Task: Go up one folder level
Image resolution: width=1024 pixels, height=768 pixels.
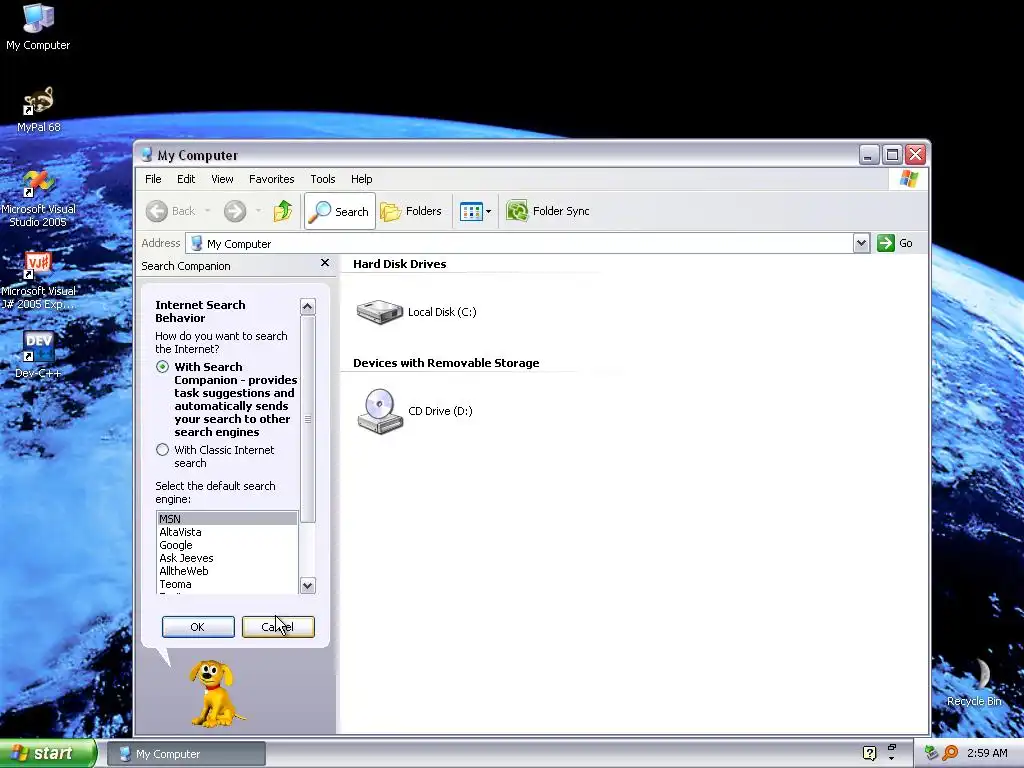Action: coord(283,211)
